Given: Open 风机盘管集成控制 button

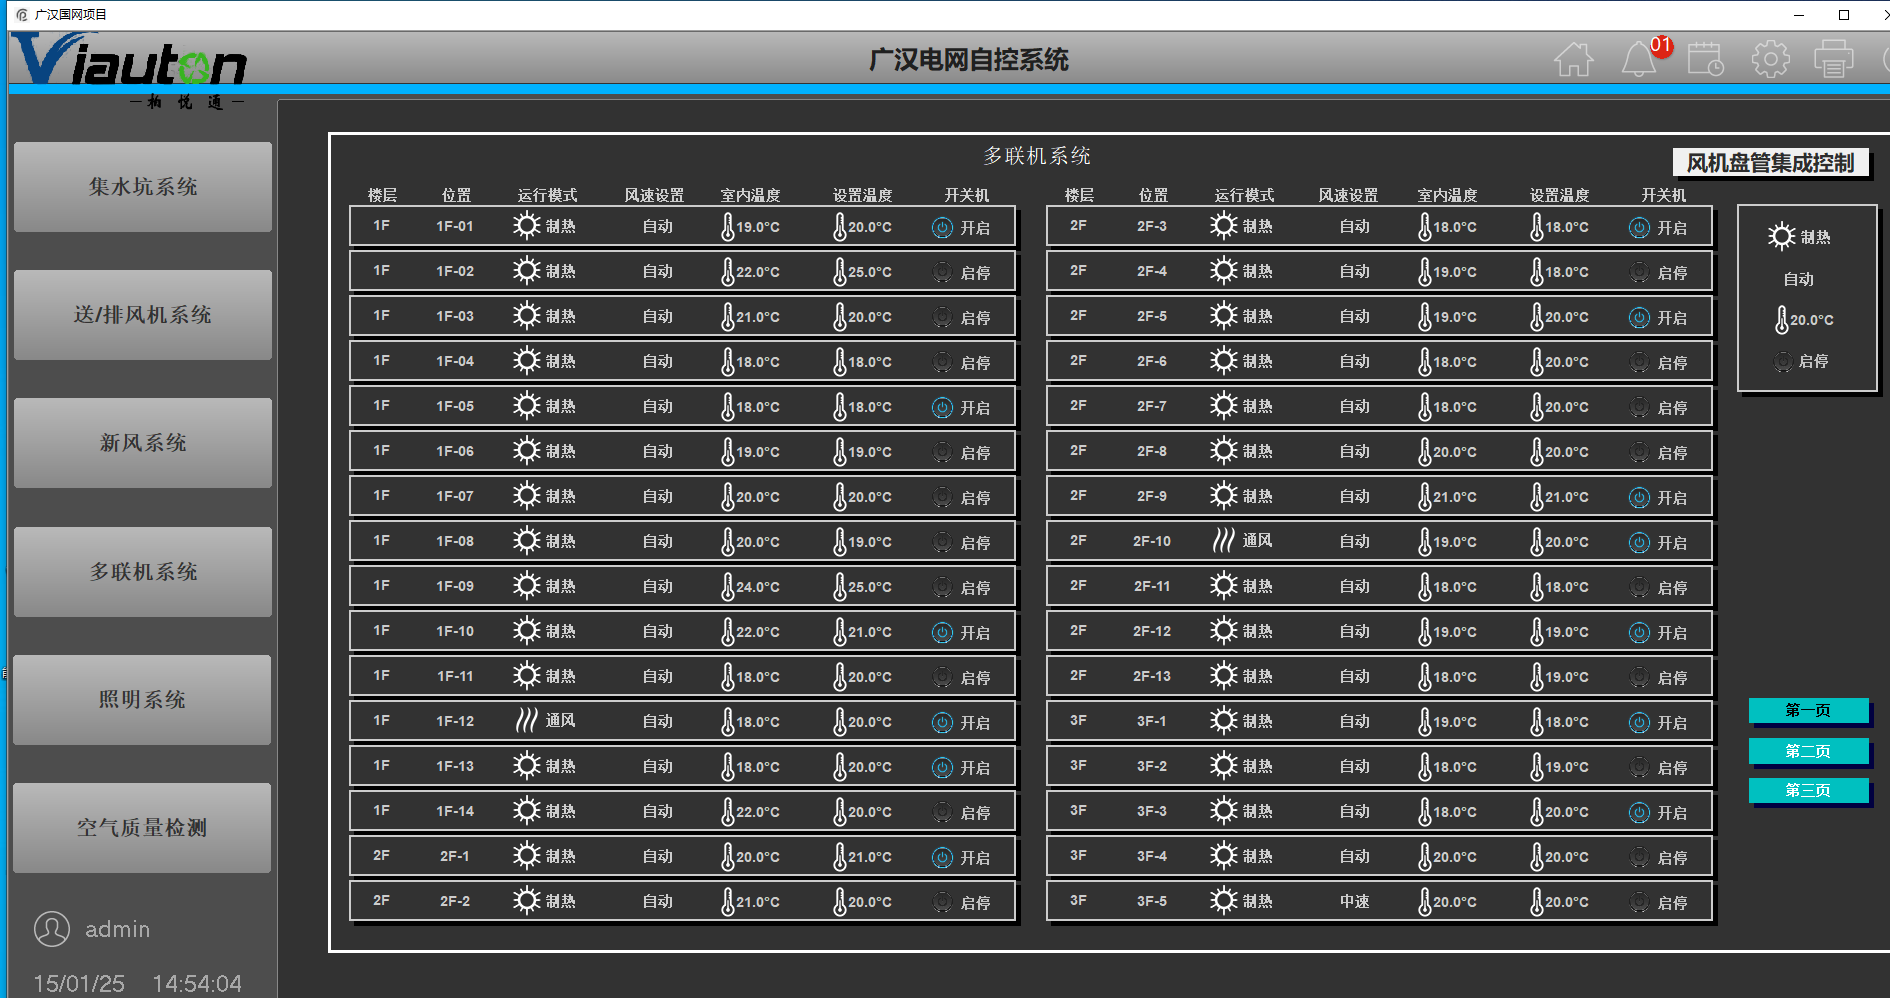Looking at the screenshot, I should 1770,163.
